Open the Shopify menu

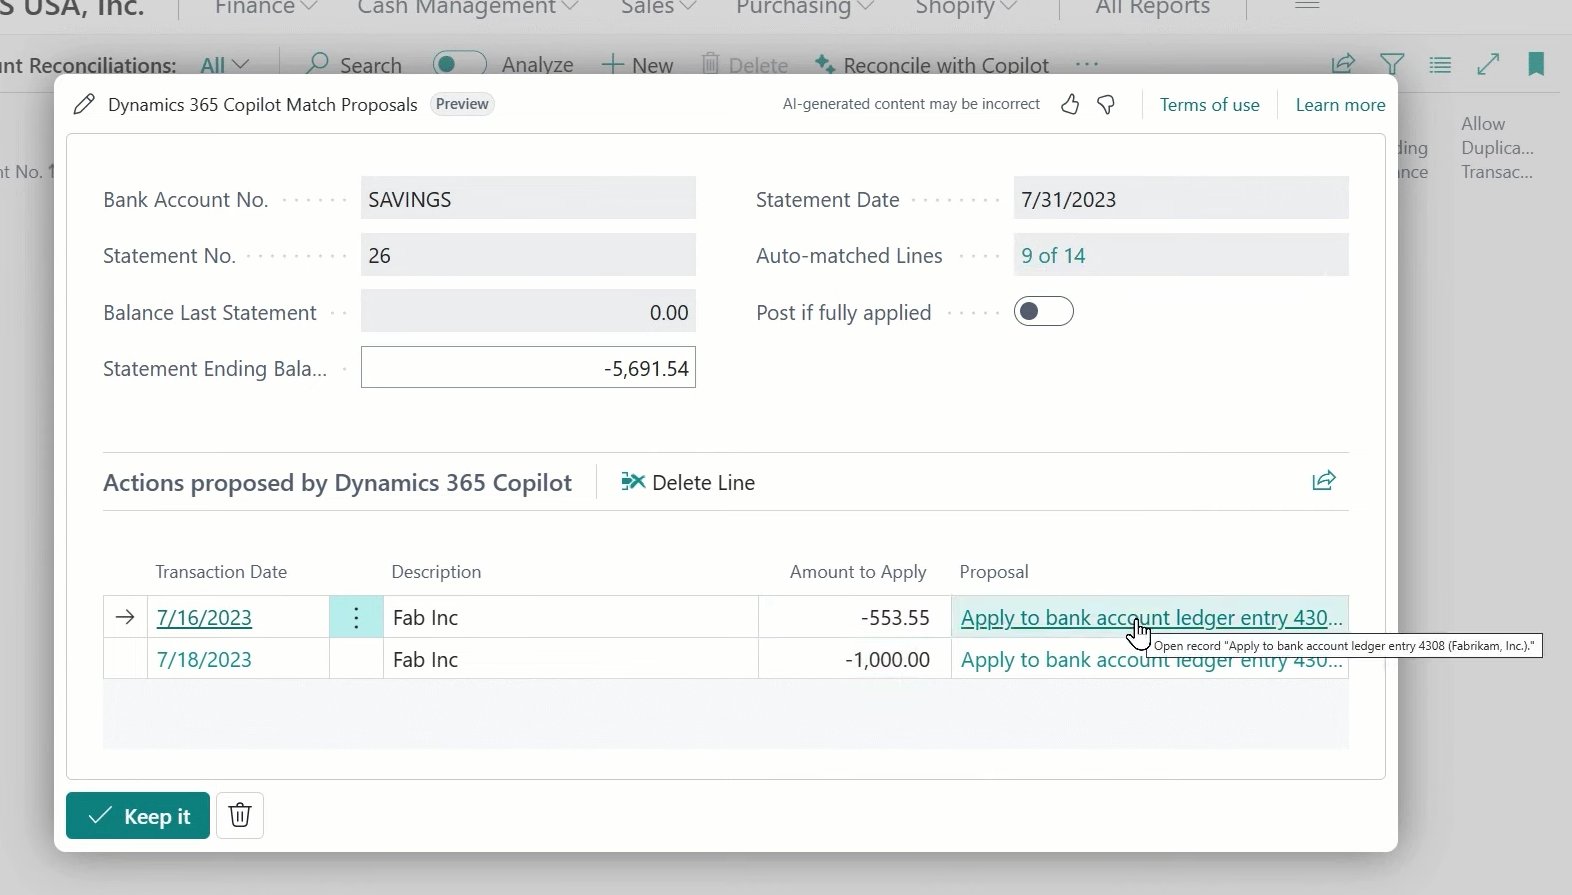[966, 8]
